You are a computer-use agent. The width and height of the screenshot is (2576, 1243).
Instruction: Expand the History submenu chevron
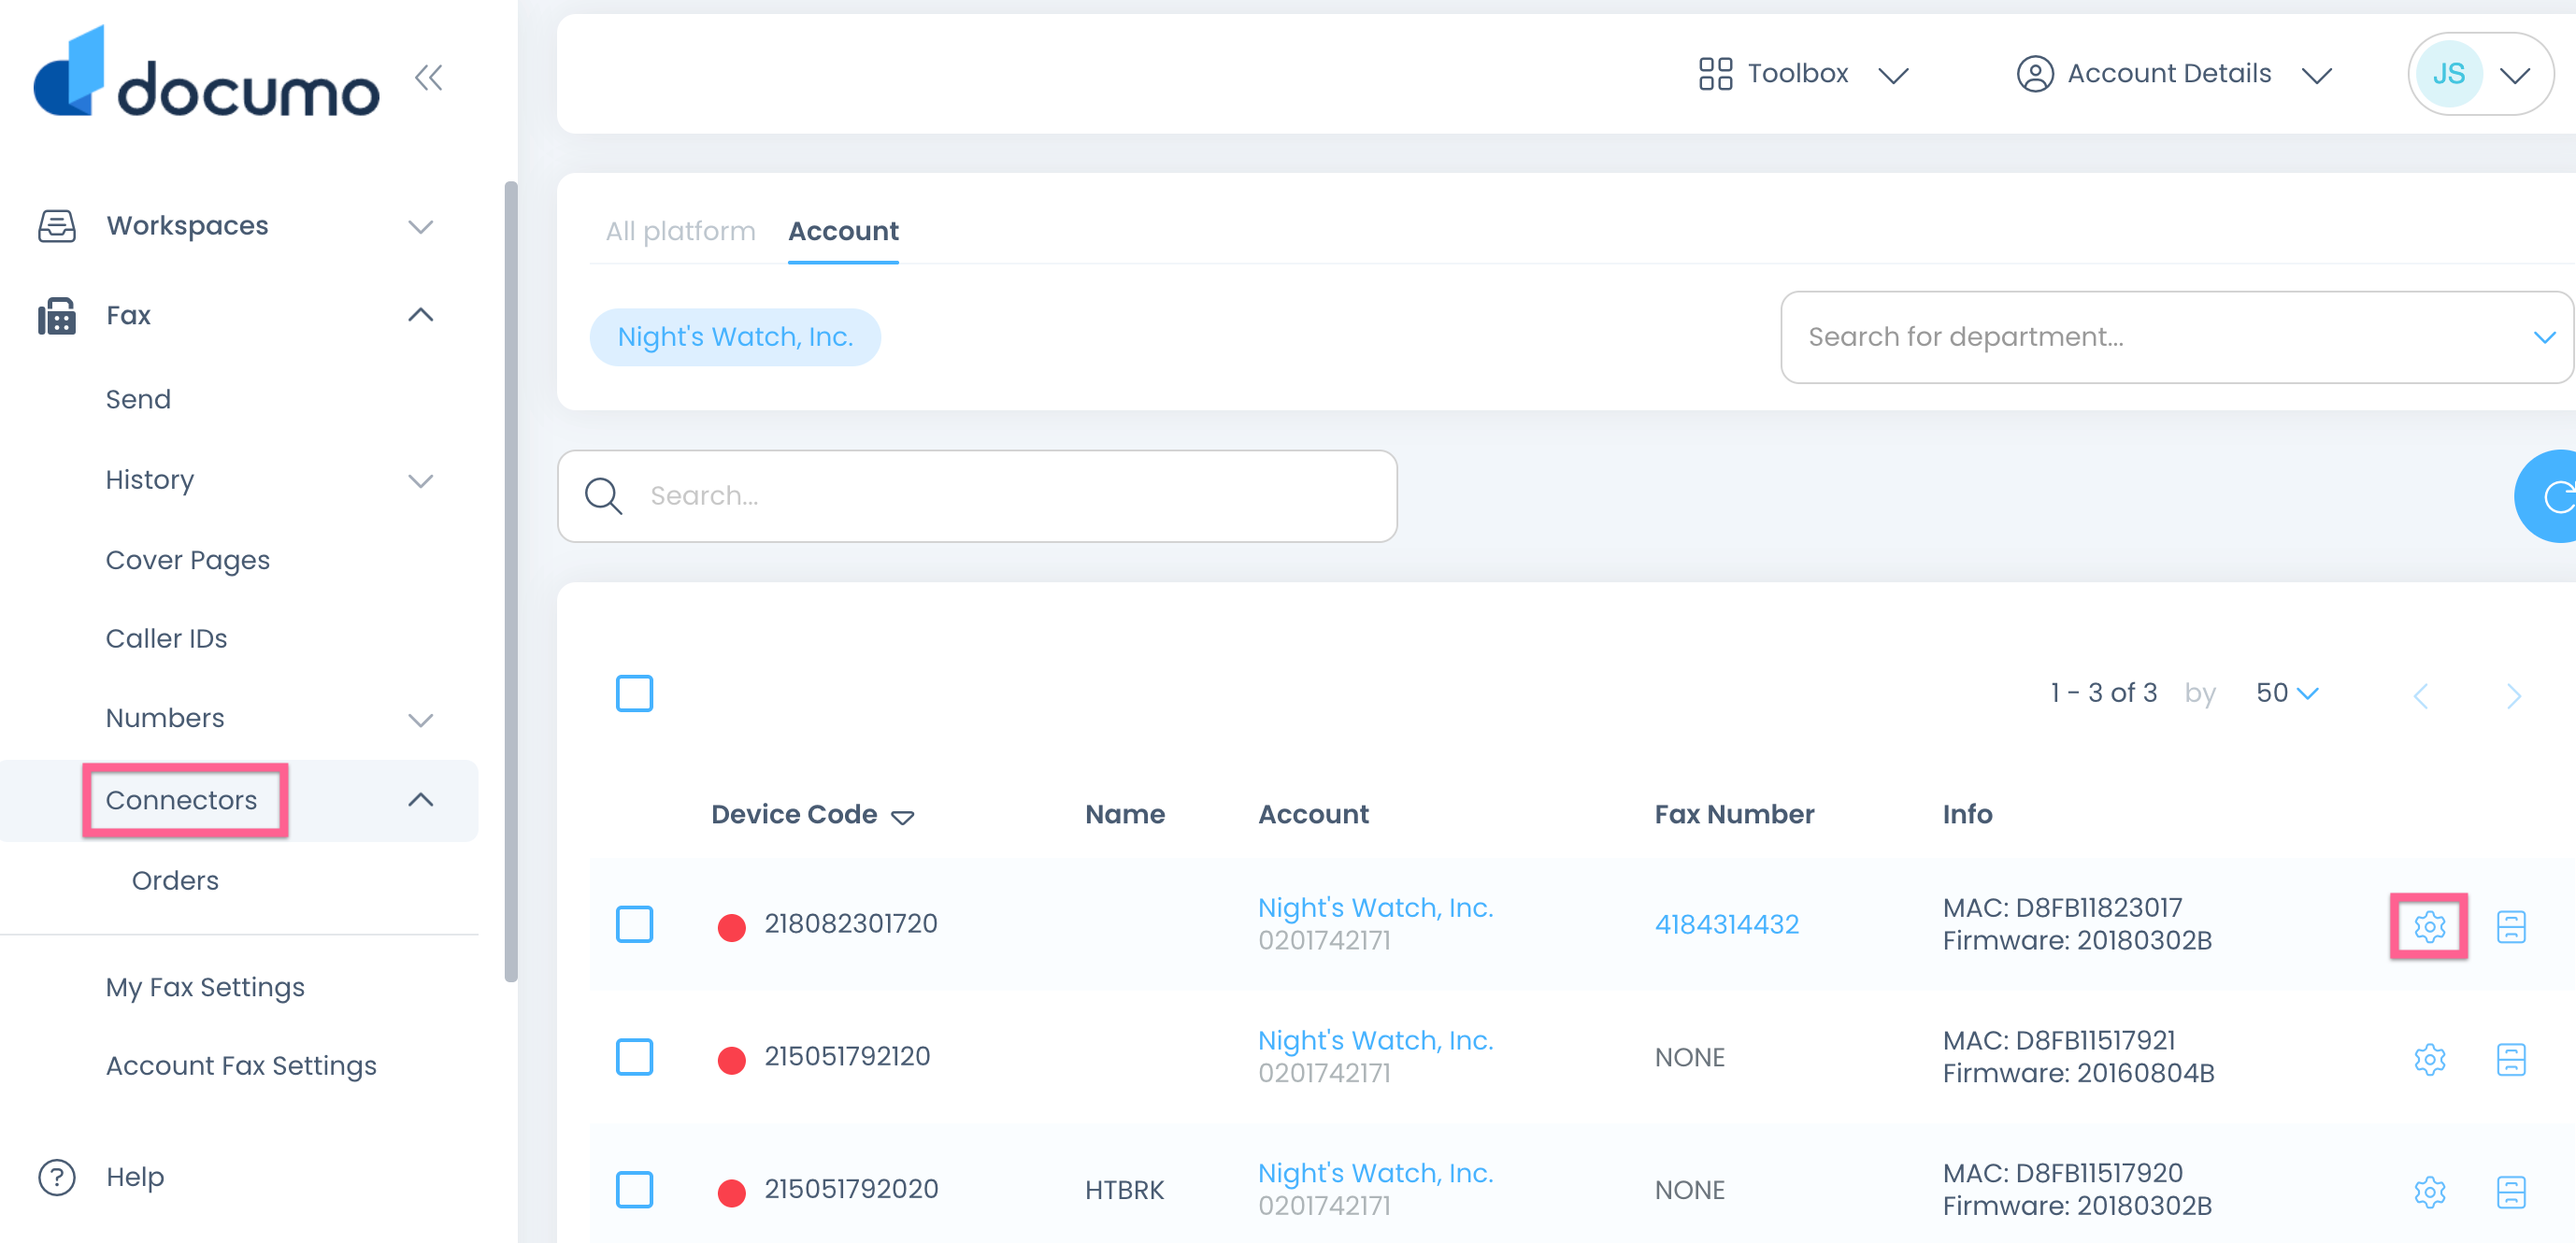(x=421, y=481)
